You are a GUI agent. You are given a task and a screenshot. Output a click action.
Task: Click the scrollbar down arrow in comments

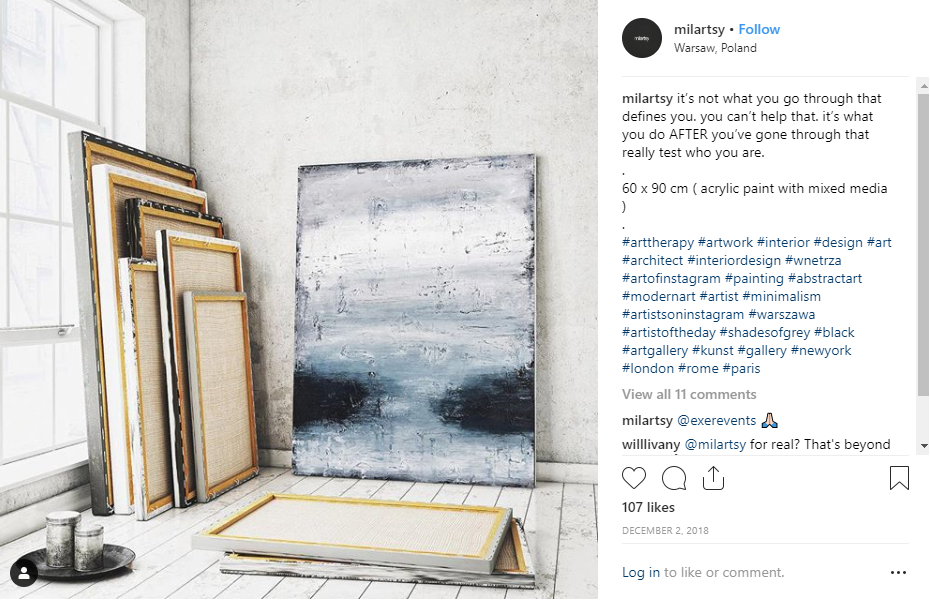(x=923, y=446)
